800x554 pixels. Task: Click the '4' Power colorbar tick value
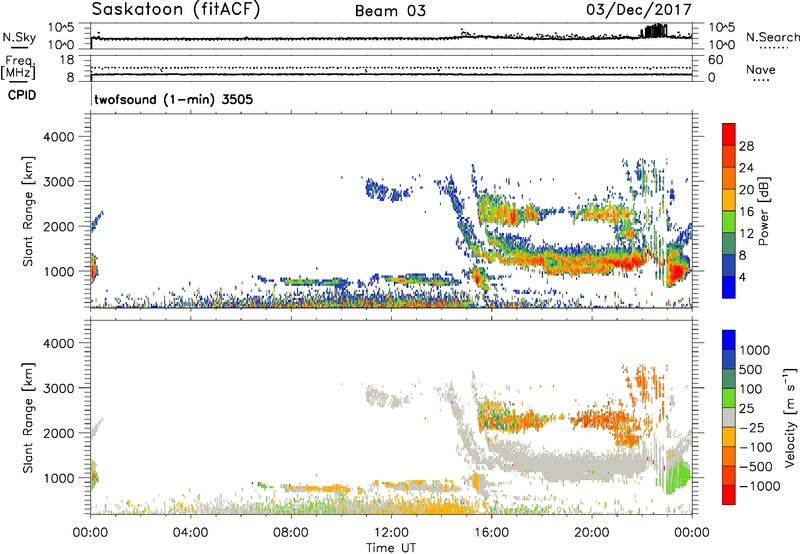[x=742, y=277]
